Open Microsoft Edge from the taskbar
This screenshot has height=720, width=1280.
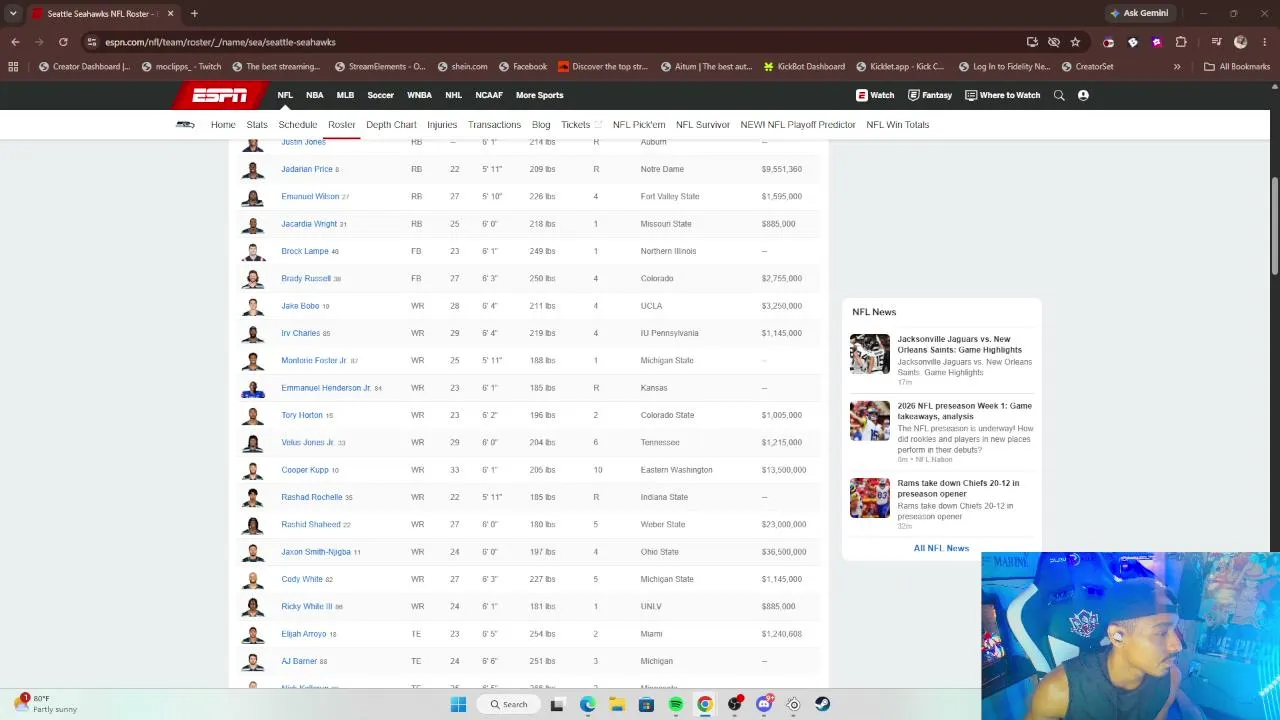coord(588,704)
